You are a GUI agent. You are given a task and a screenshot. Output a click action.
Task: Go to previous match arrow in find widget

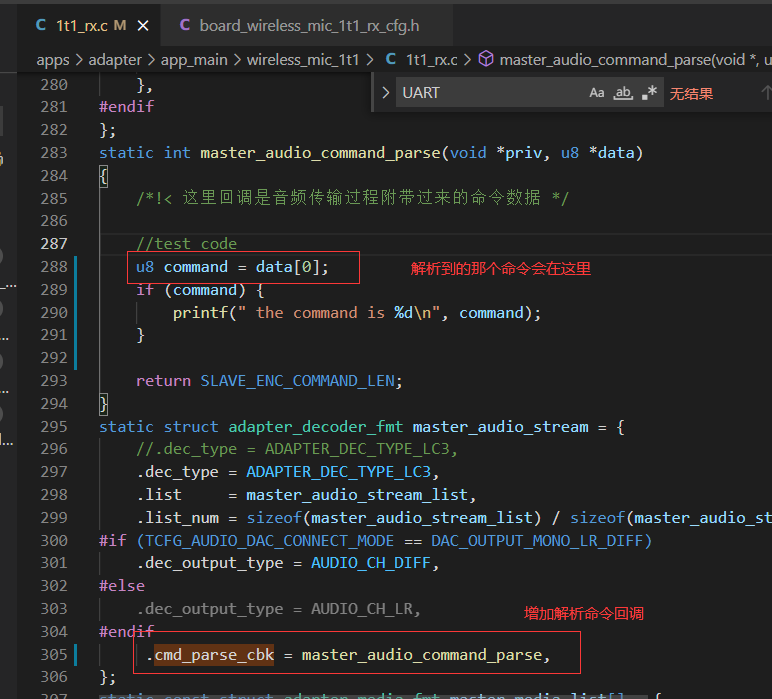tap(766, 93)
